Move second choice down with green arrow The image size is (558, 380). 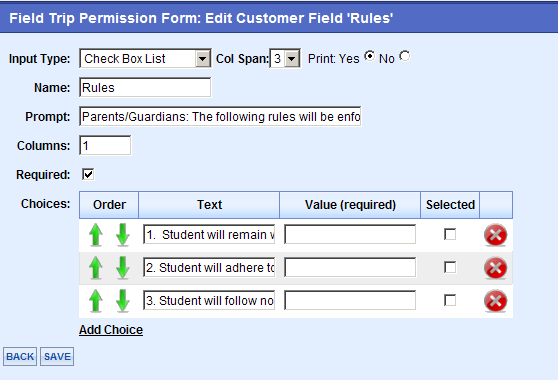(123, 268)
